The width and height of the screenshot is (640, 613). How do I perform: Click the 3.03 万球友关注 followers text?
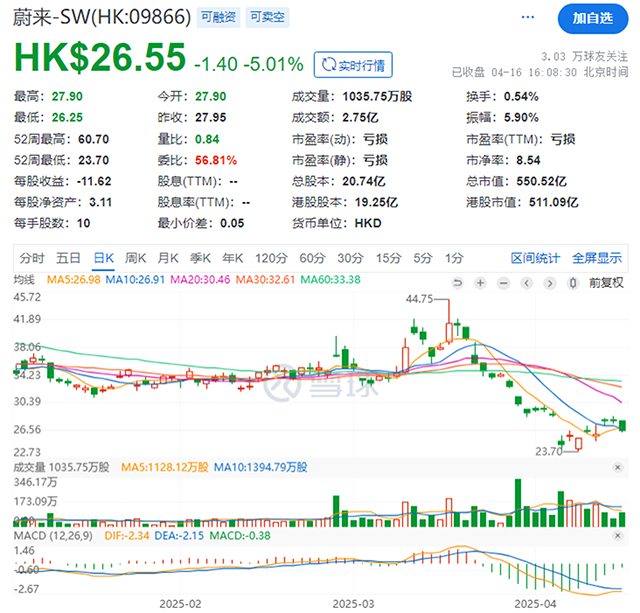pyautogui.click(x=584, y=56)
